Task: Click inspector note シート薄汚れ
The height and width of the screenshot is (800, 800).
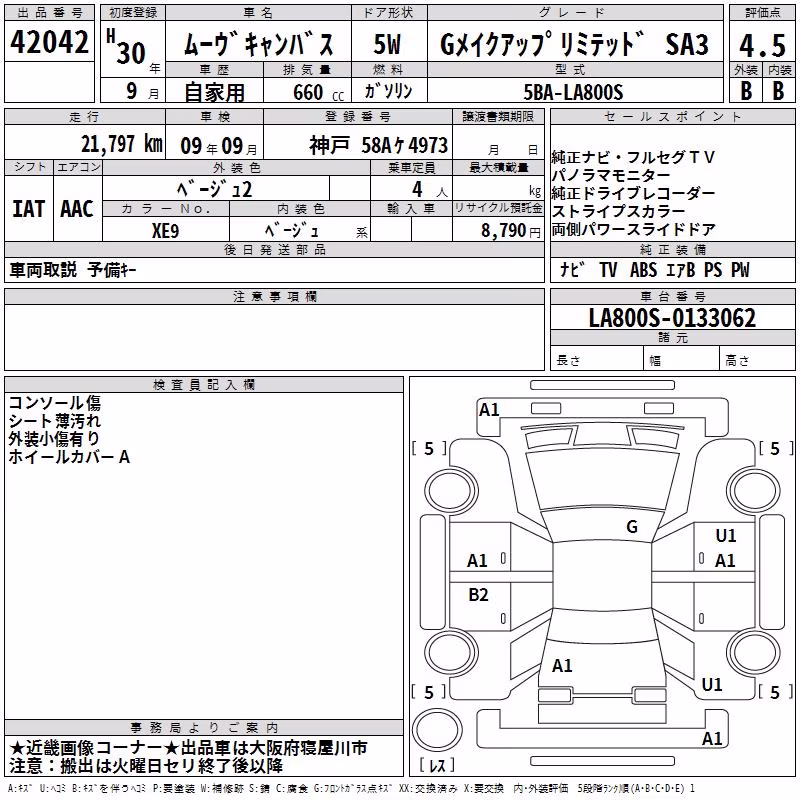Action: [55, 421]
